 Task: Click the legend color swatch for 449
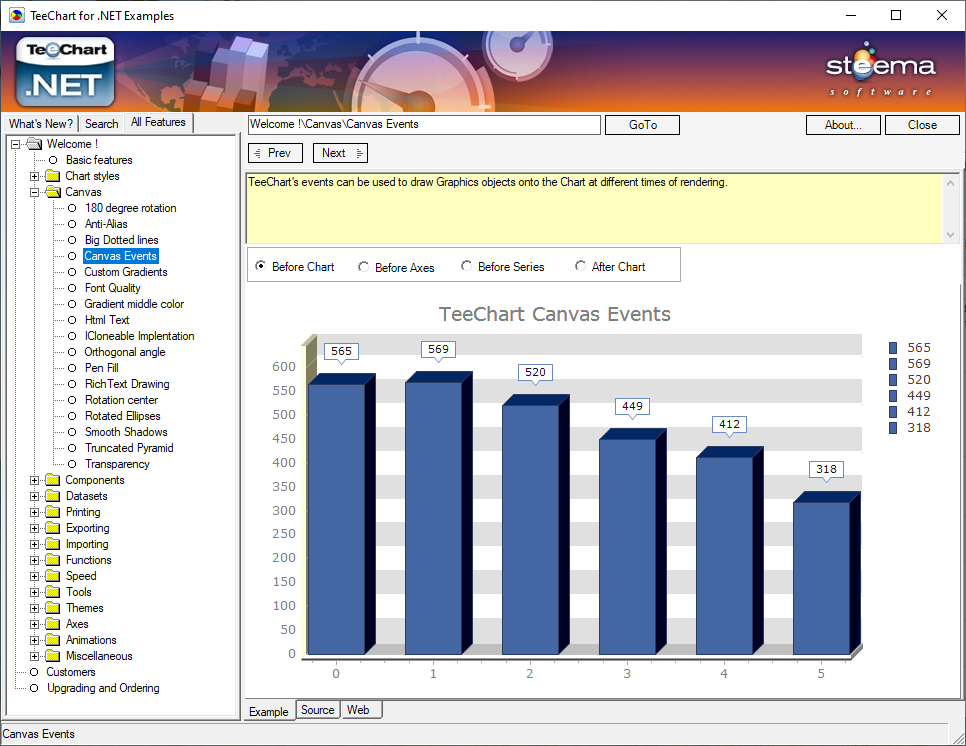coord(893,396)
